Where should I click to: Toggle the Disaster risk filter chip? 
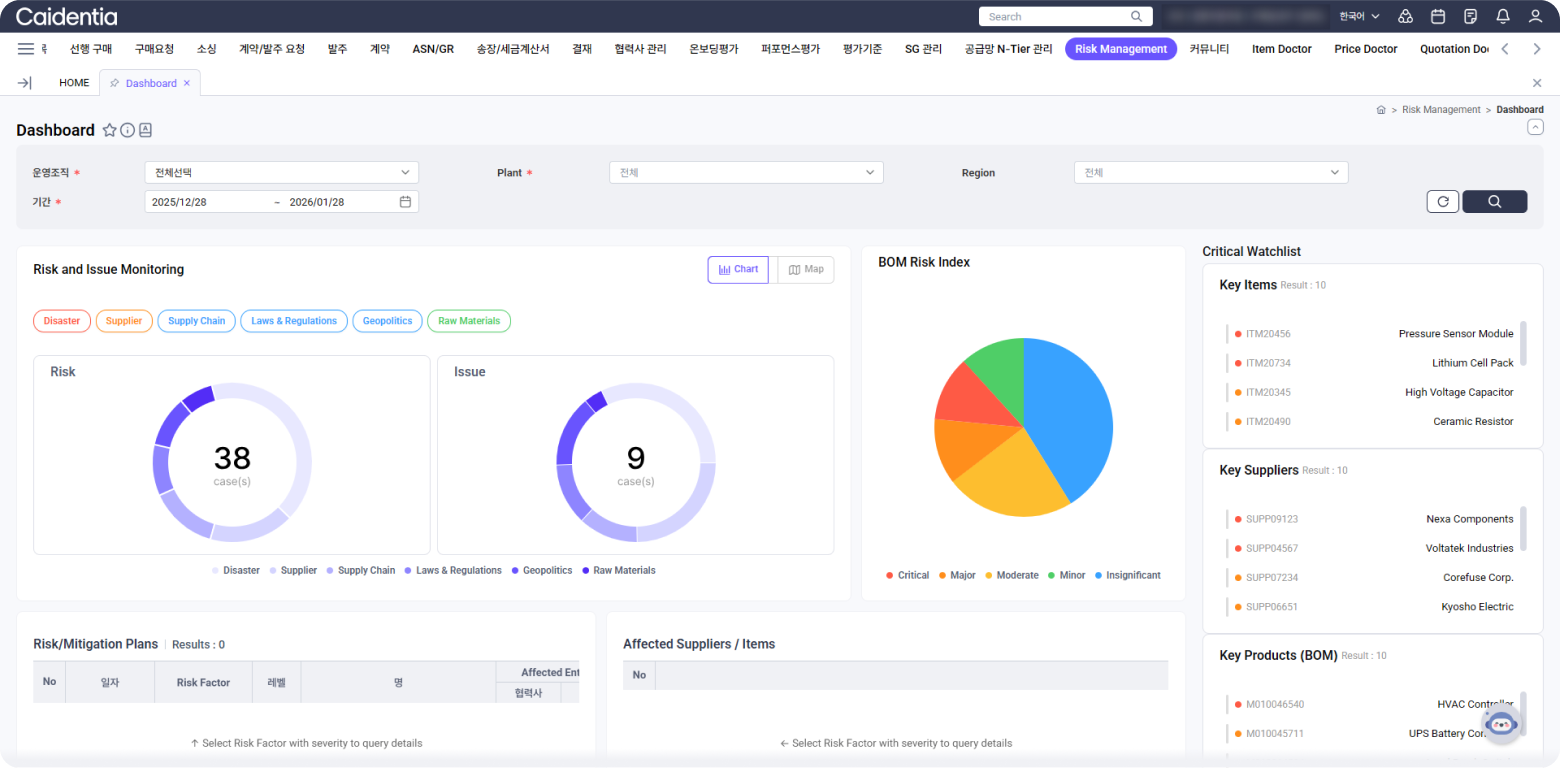tap(62, 321)
